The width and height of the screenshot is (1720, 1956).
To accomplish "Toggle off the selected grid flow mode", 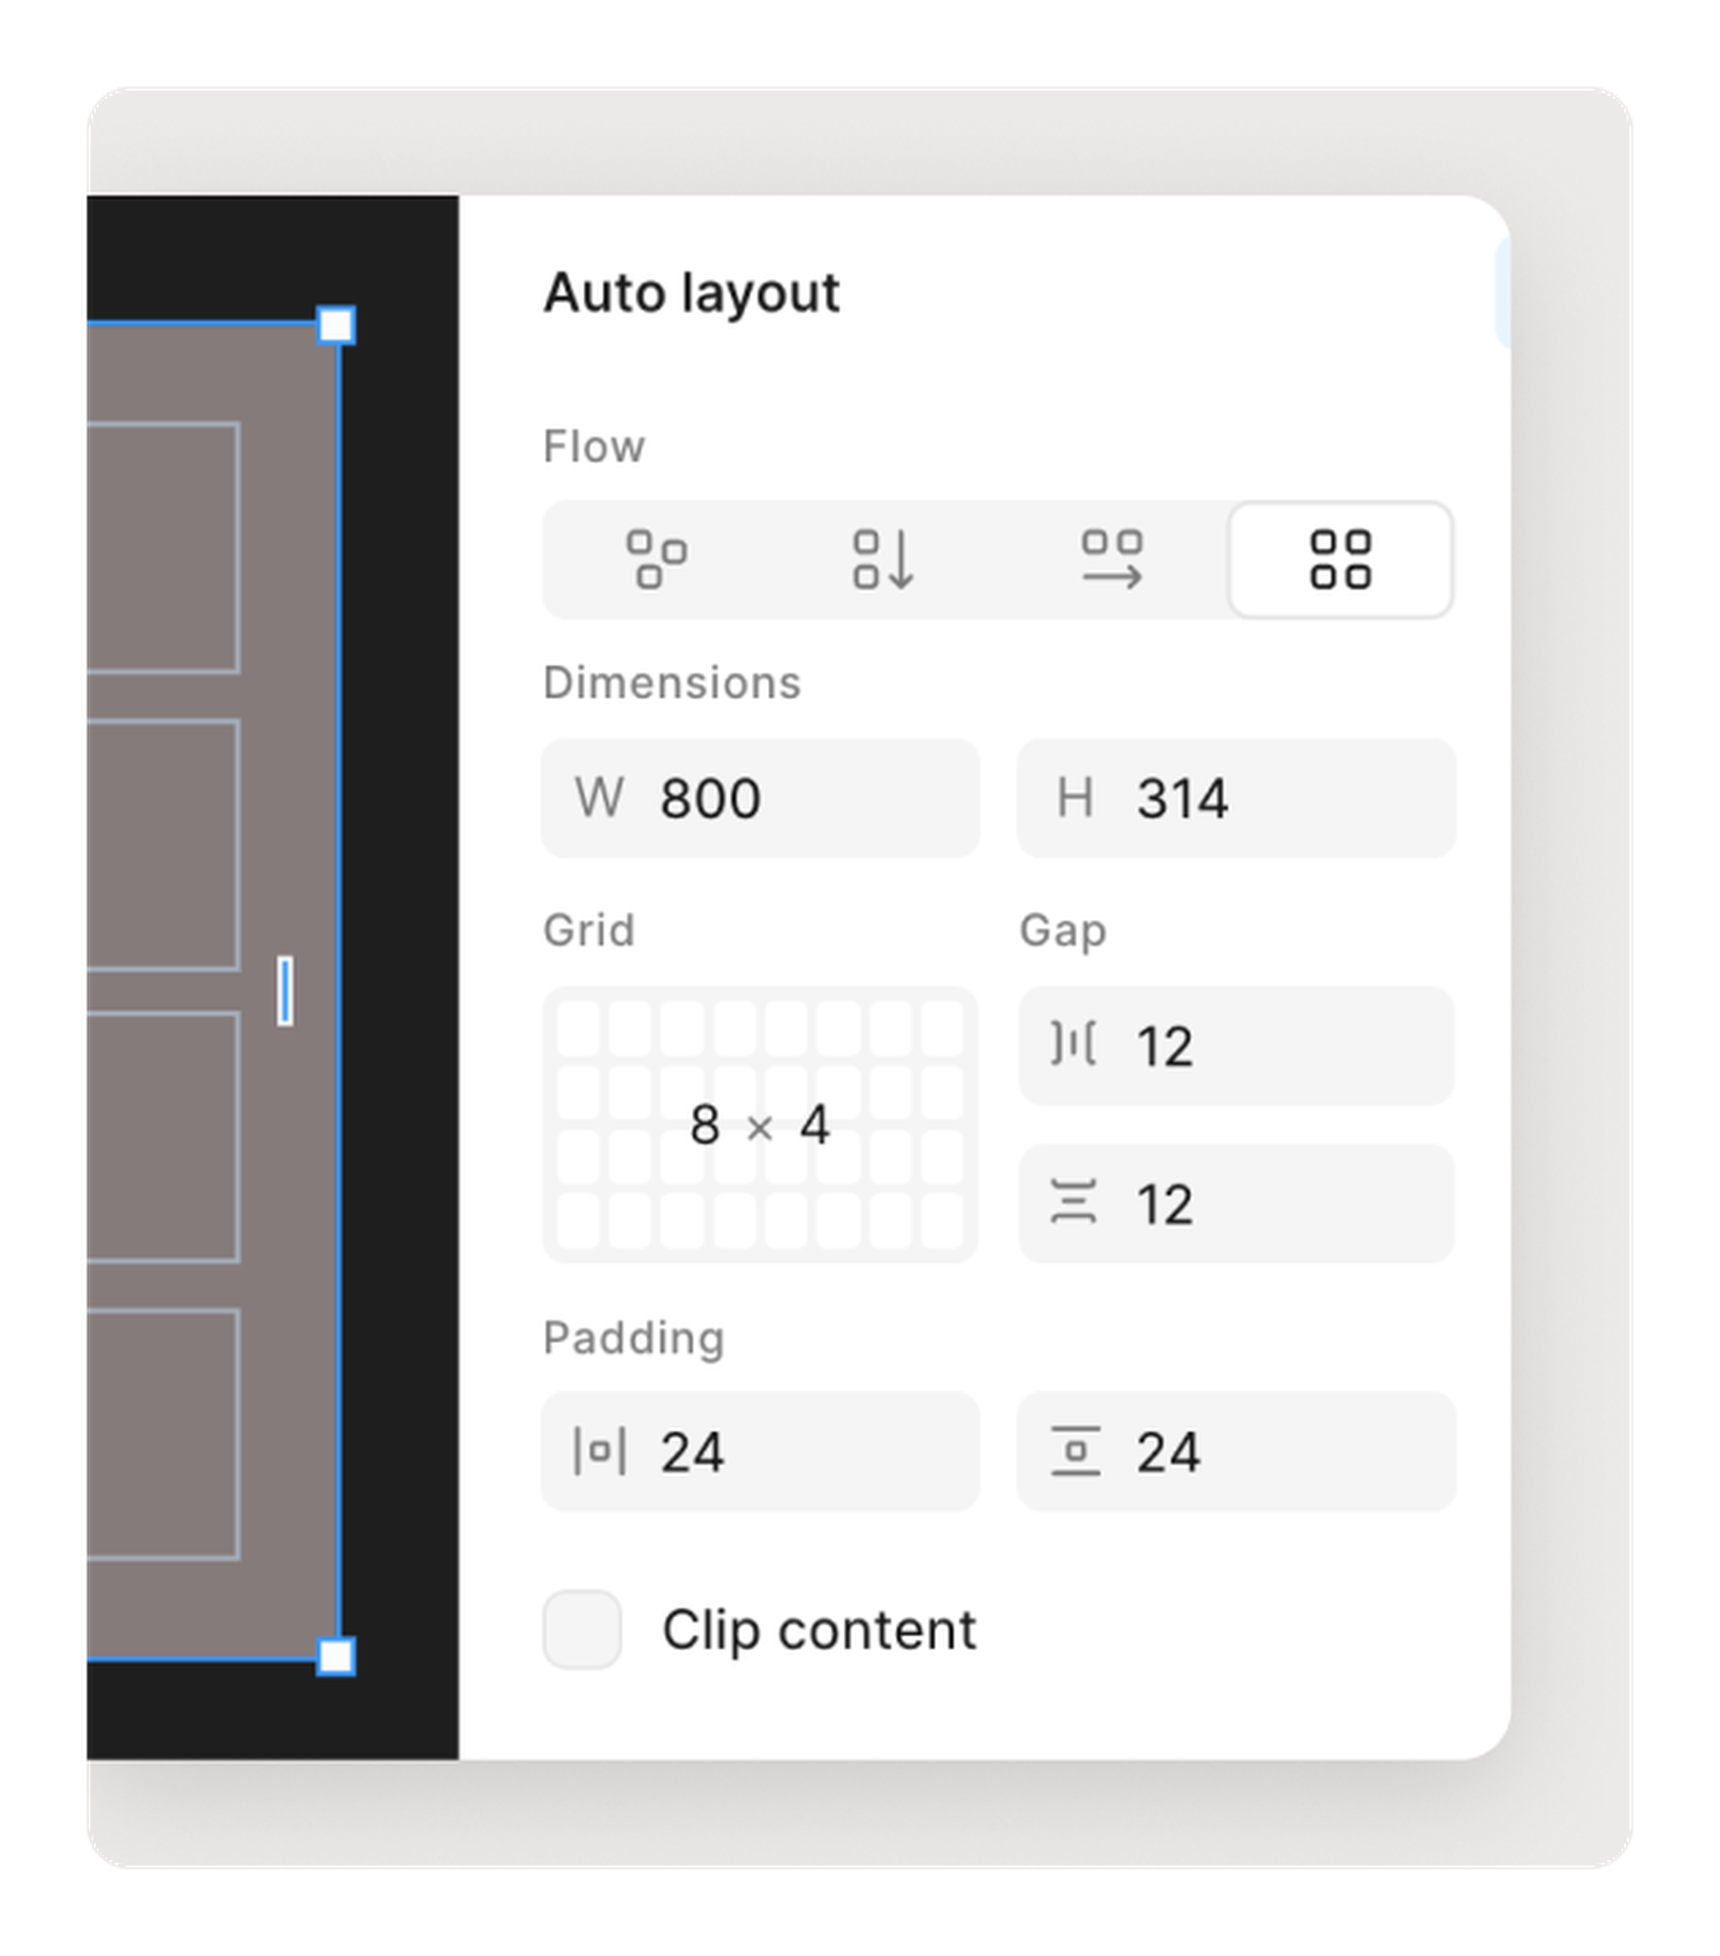I will click(1340, 560).
